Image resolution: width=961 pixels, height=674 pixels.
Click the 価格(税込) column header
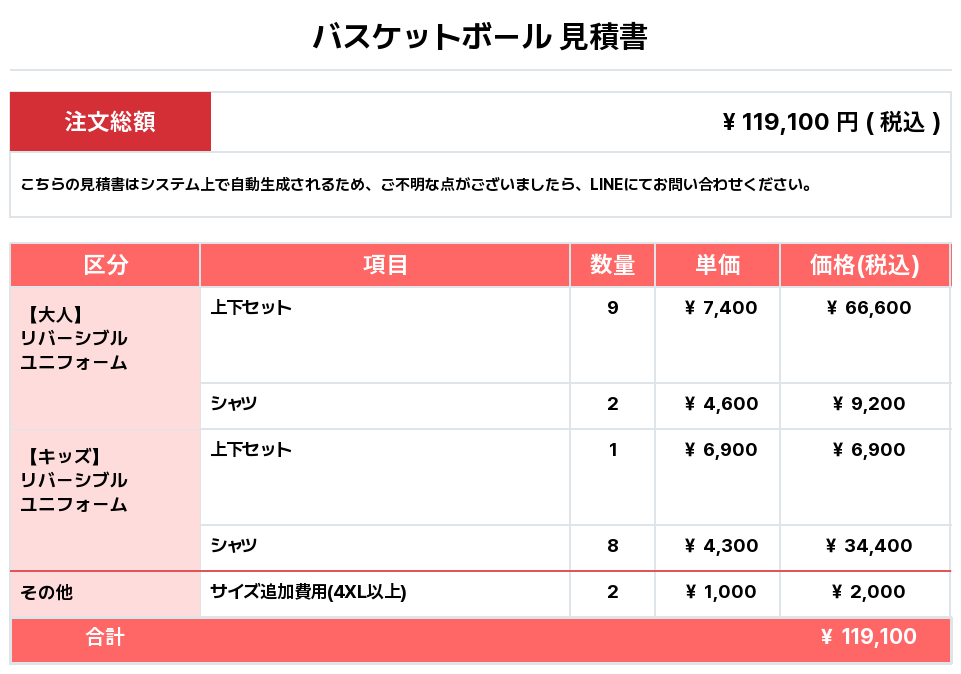point(865,265)
